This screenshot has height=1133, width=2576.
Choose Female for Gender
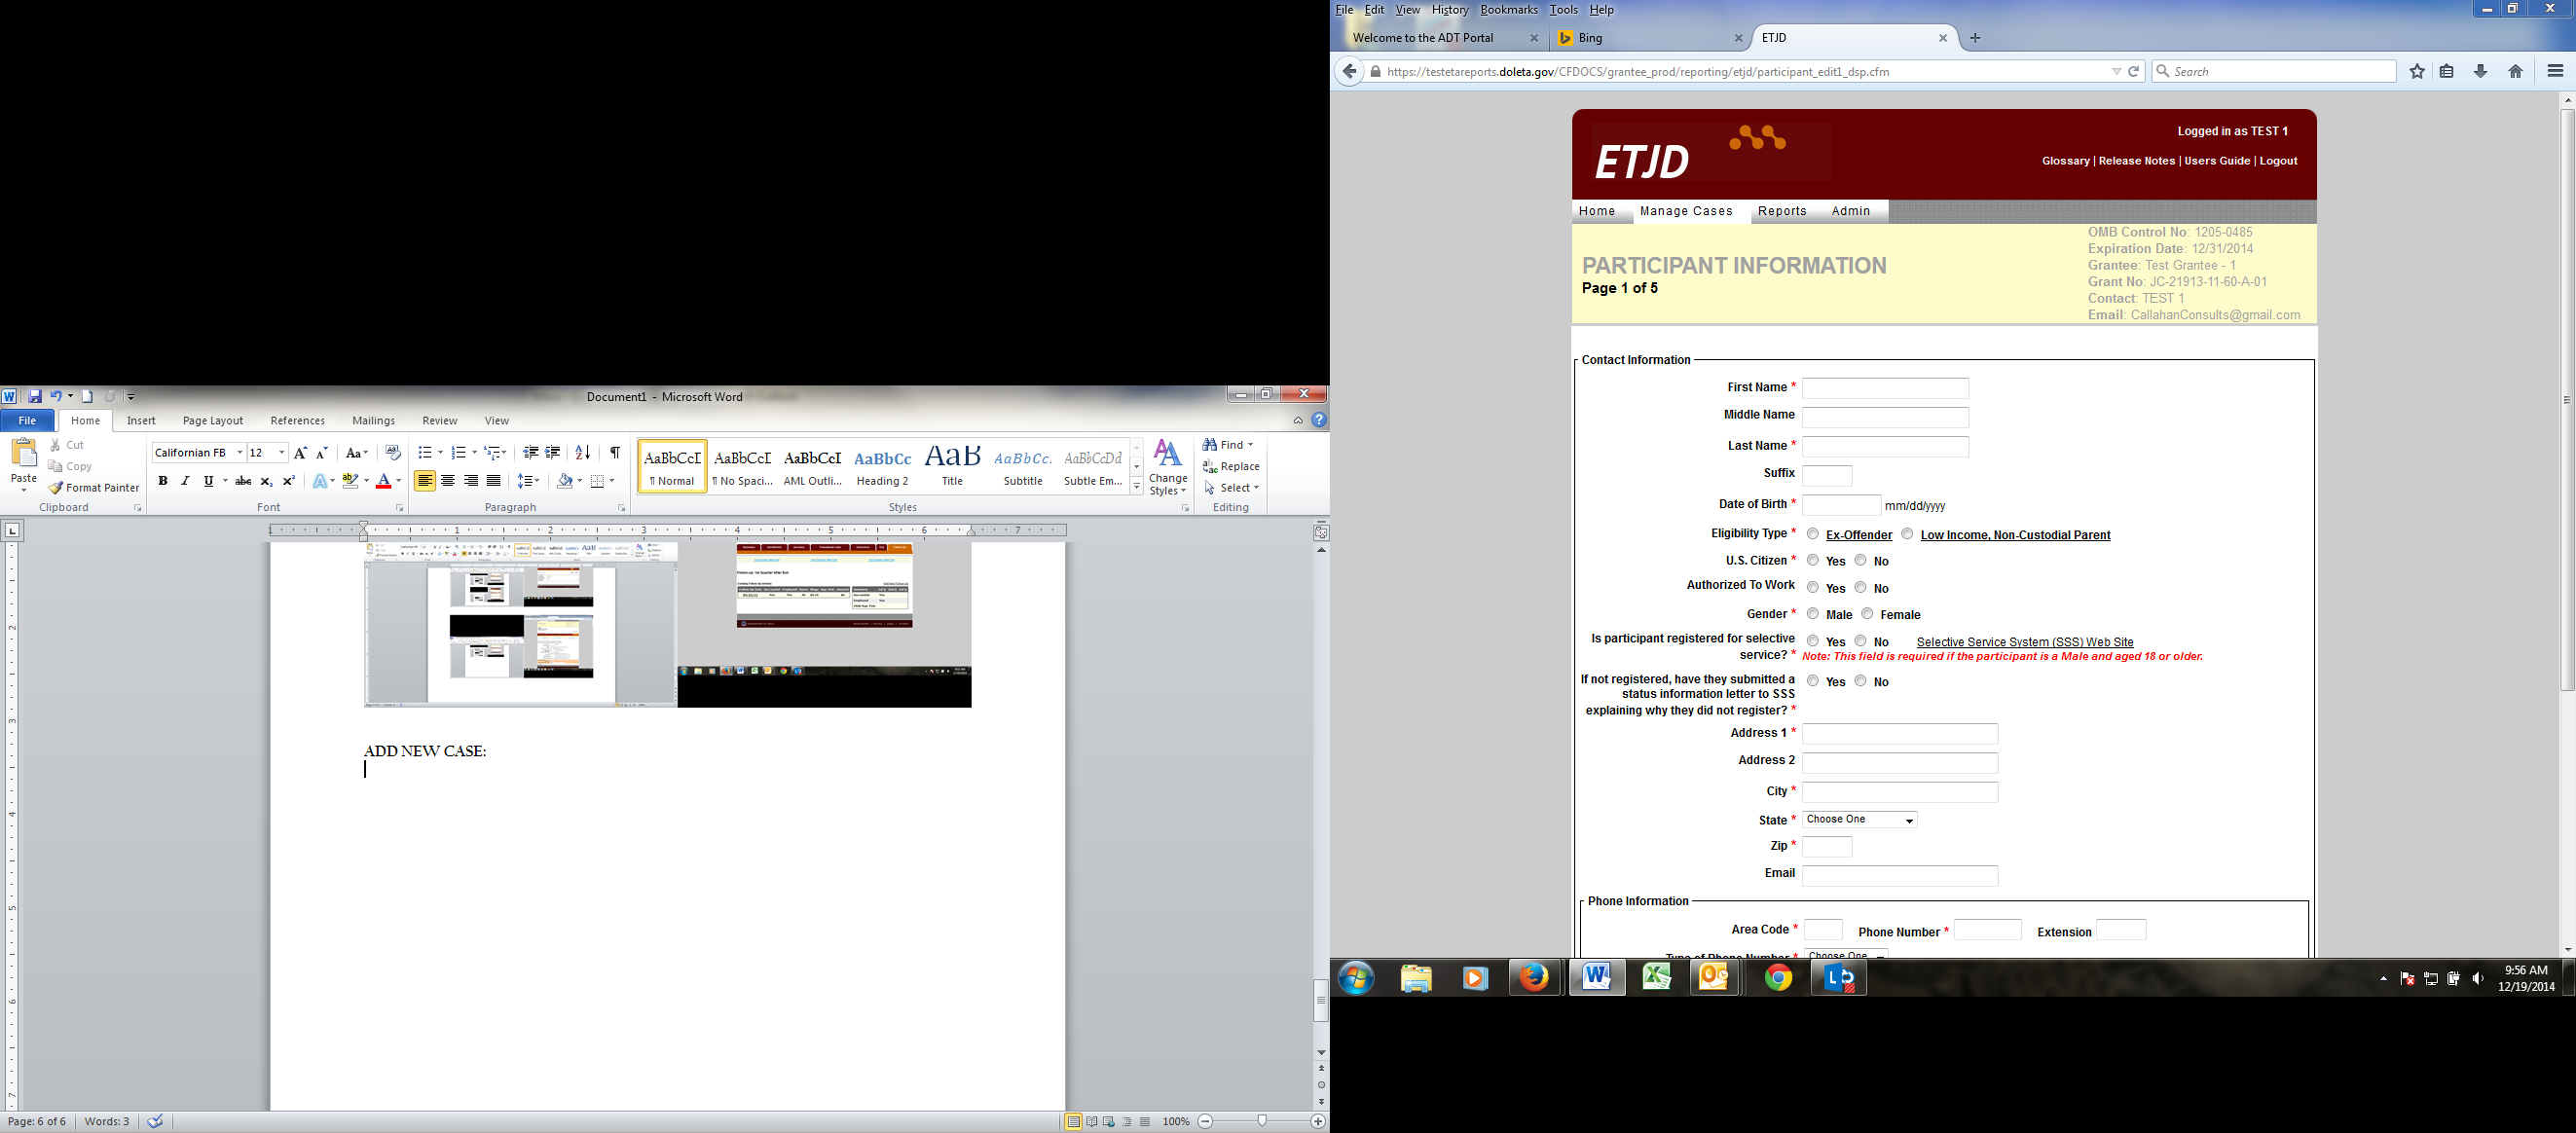point(1867,614)
